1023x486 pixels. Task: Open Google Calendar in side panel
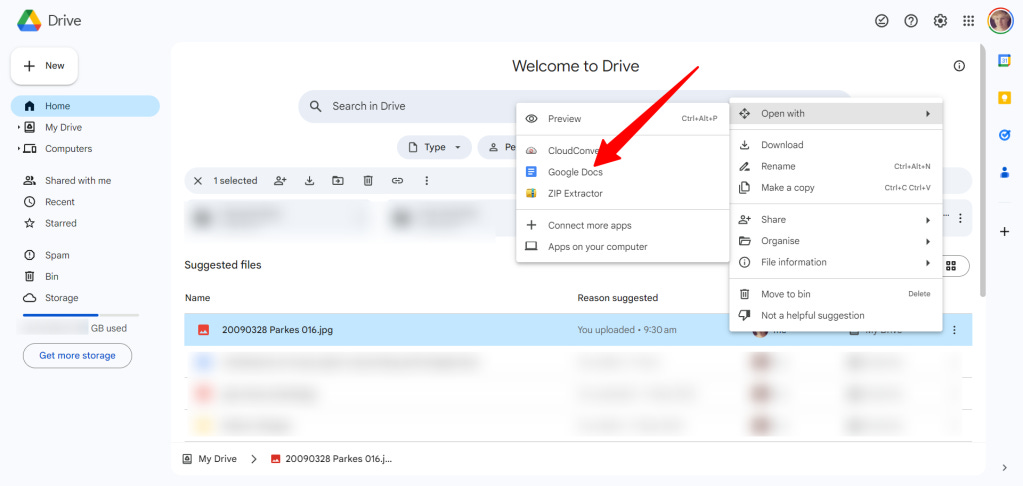pos(1005,60)
